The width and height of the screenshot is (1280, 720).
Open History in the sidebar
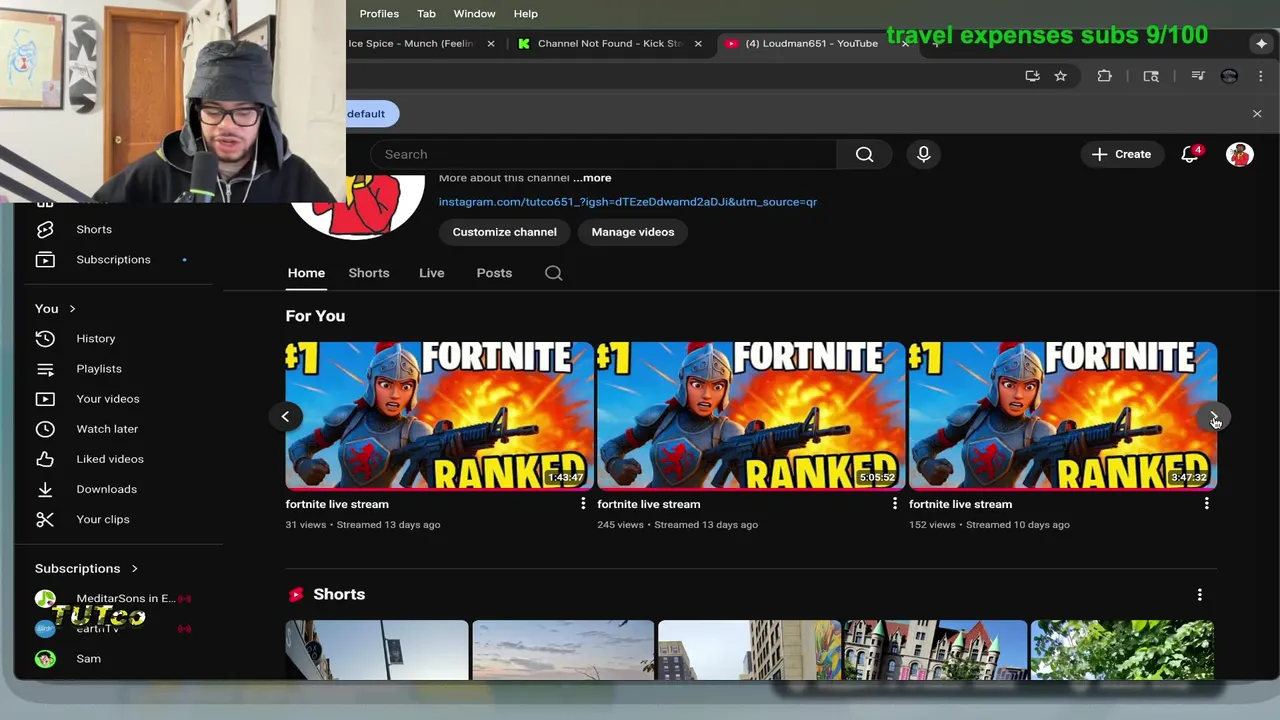(x=118, y=339)
